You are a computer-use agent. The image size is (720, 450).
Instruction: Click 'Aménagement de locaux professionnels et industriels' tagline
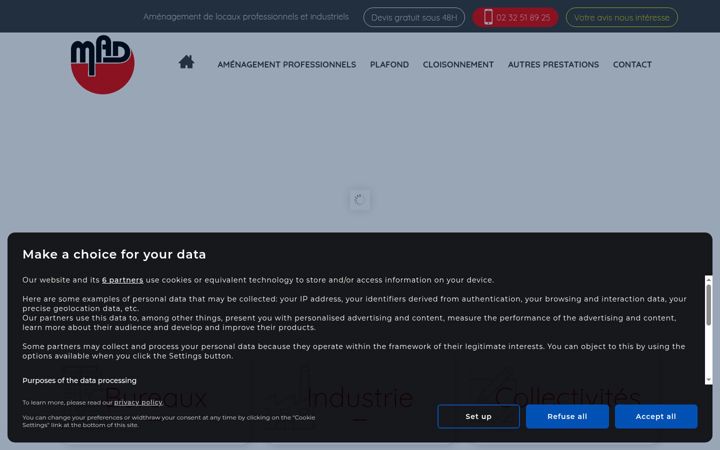tap(246, 17)
